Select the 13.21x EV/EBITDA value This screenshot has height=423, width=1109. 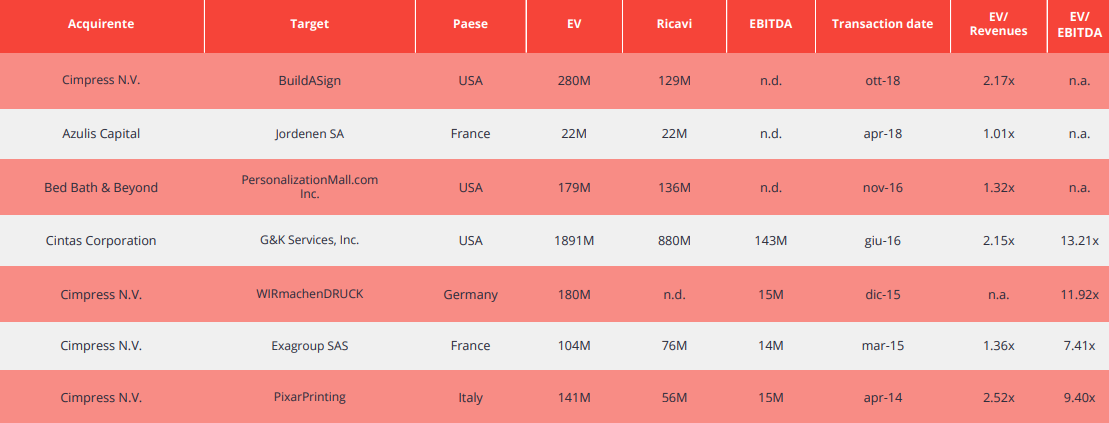[x=1079, y=241]
